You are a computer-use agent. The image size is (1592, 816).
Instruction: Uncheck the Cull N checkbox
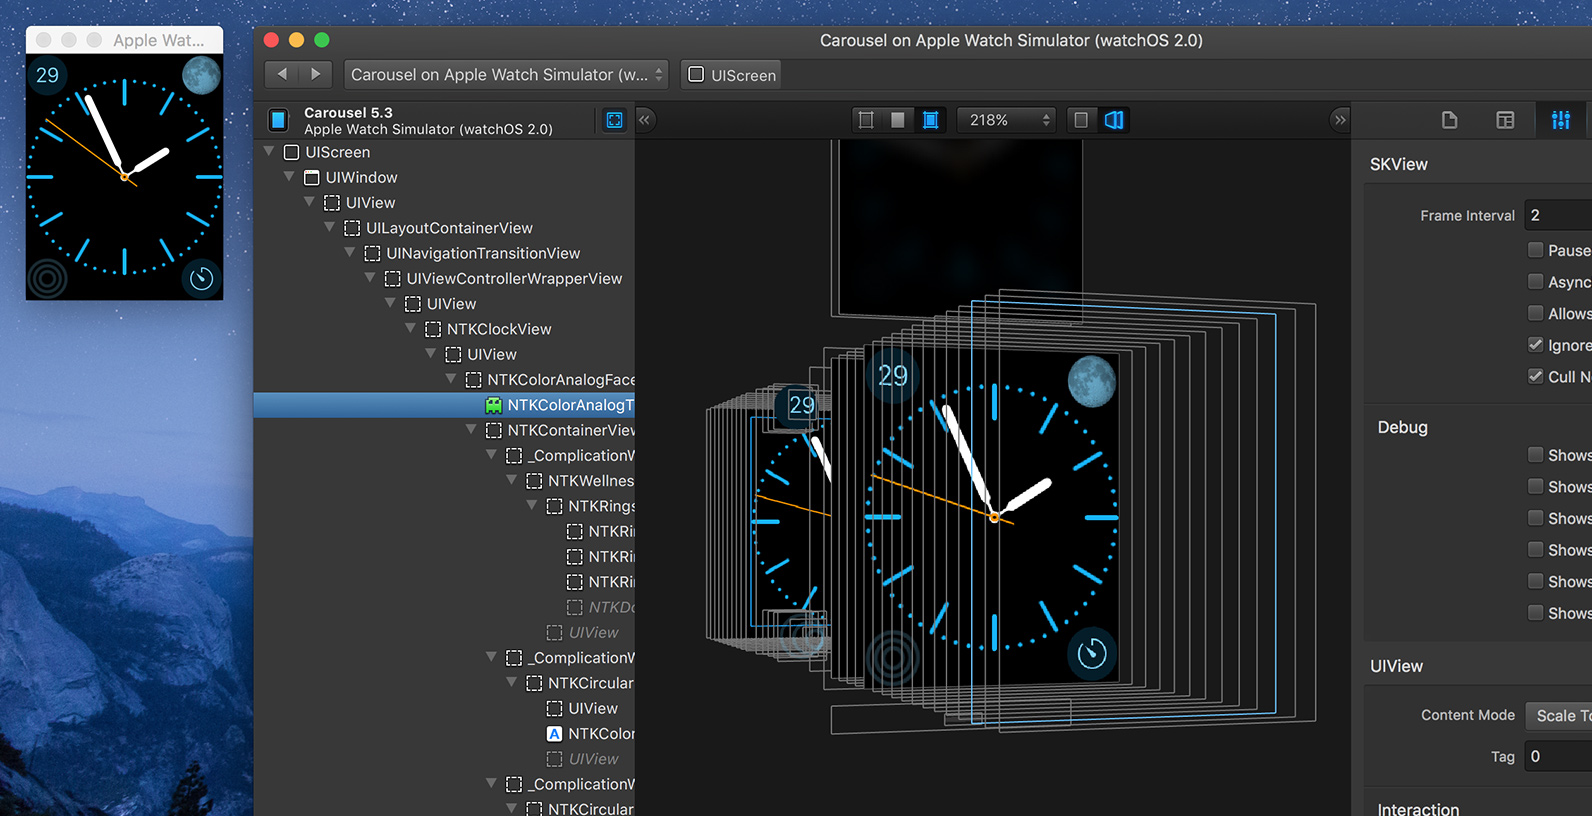(1535, 376)
